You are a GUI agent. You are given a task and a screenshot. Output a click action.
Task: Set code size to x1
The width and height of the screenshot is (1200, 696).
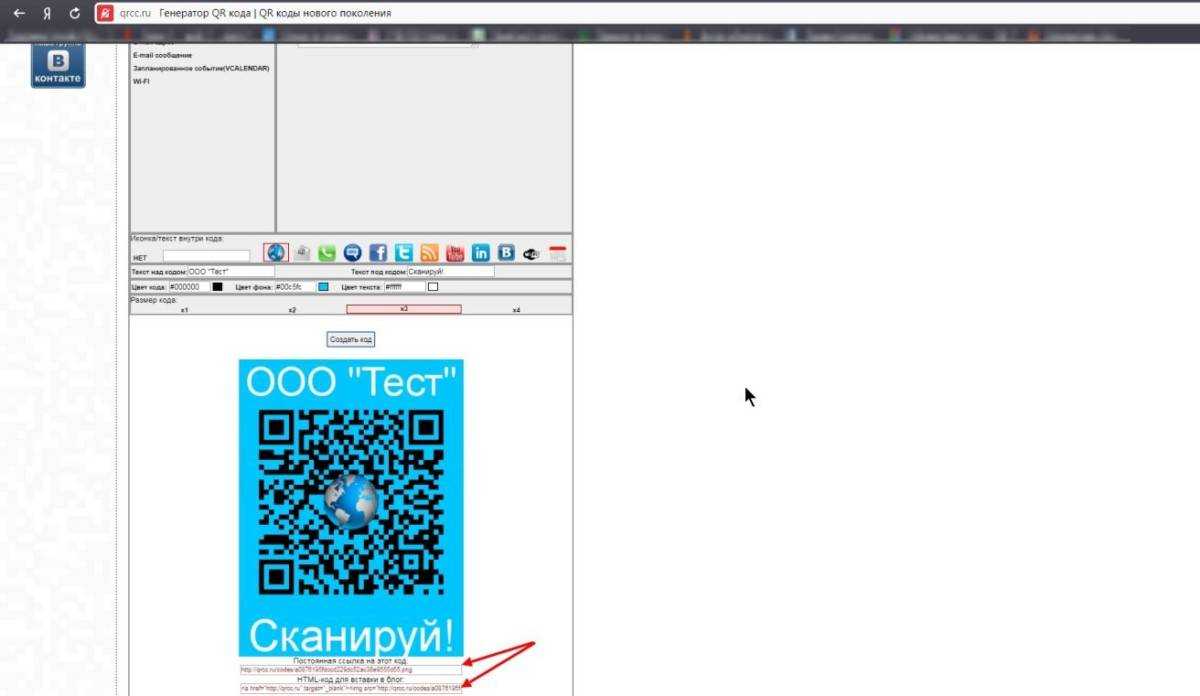tap(185, 310)
